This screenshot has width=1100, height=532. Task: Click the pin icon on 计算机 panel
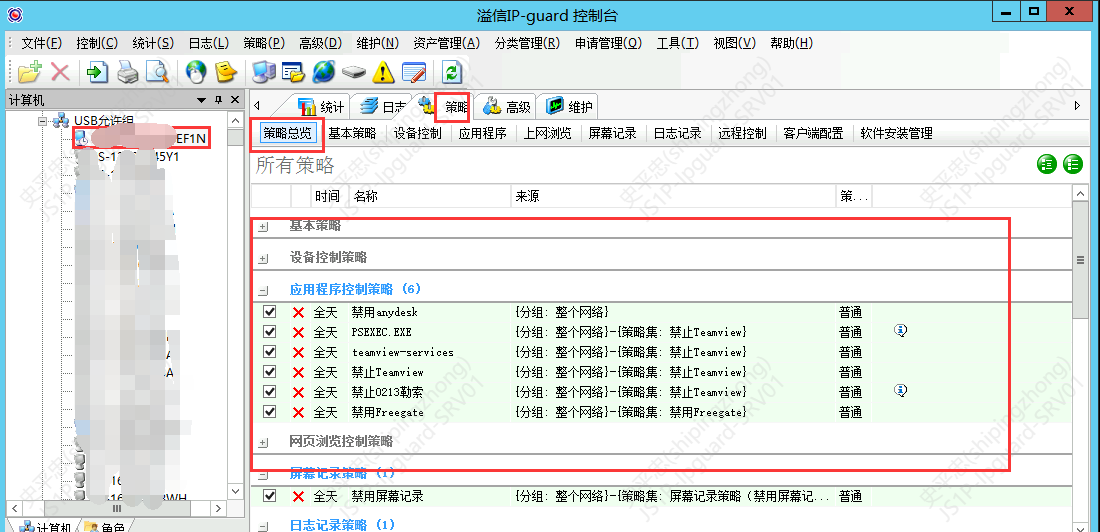pyautogui.click(x=218, y=100)
